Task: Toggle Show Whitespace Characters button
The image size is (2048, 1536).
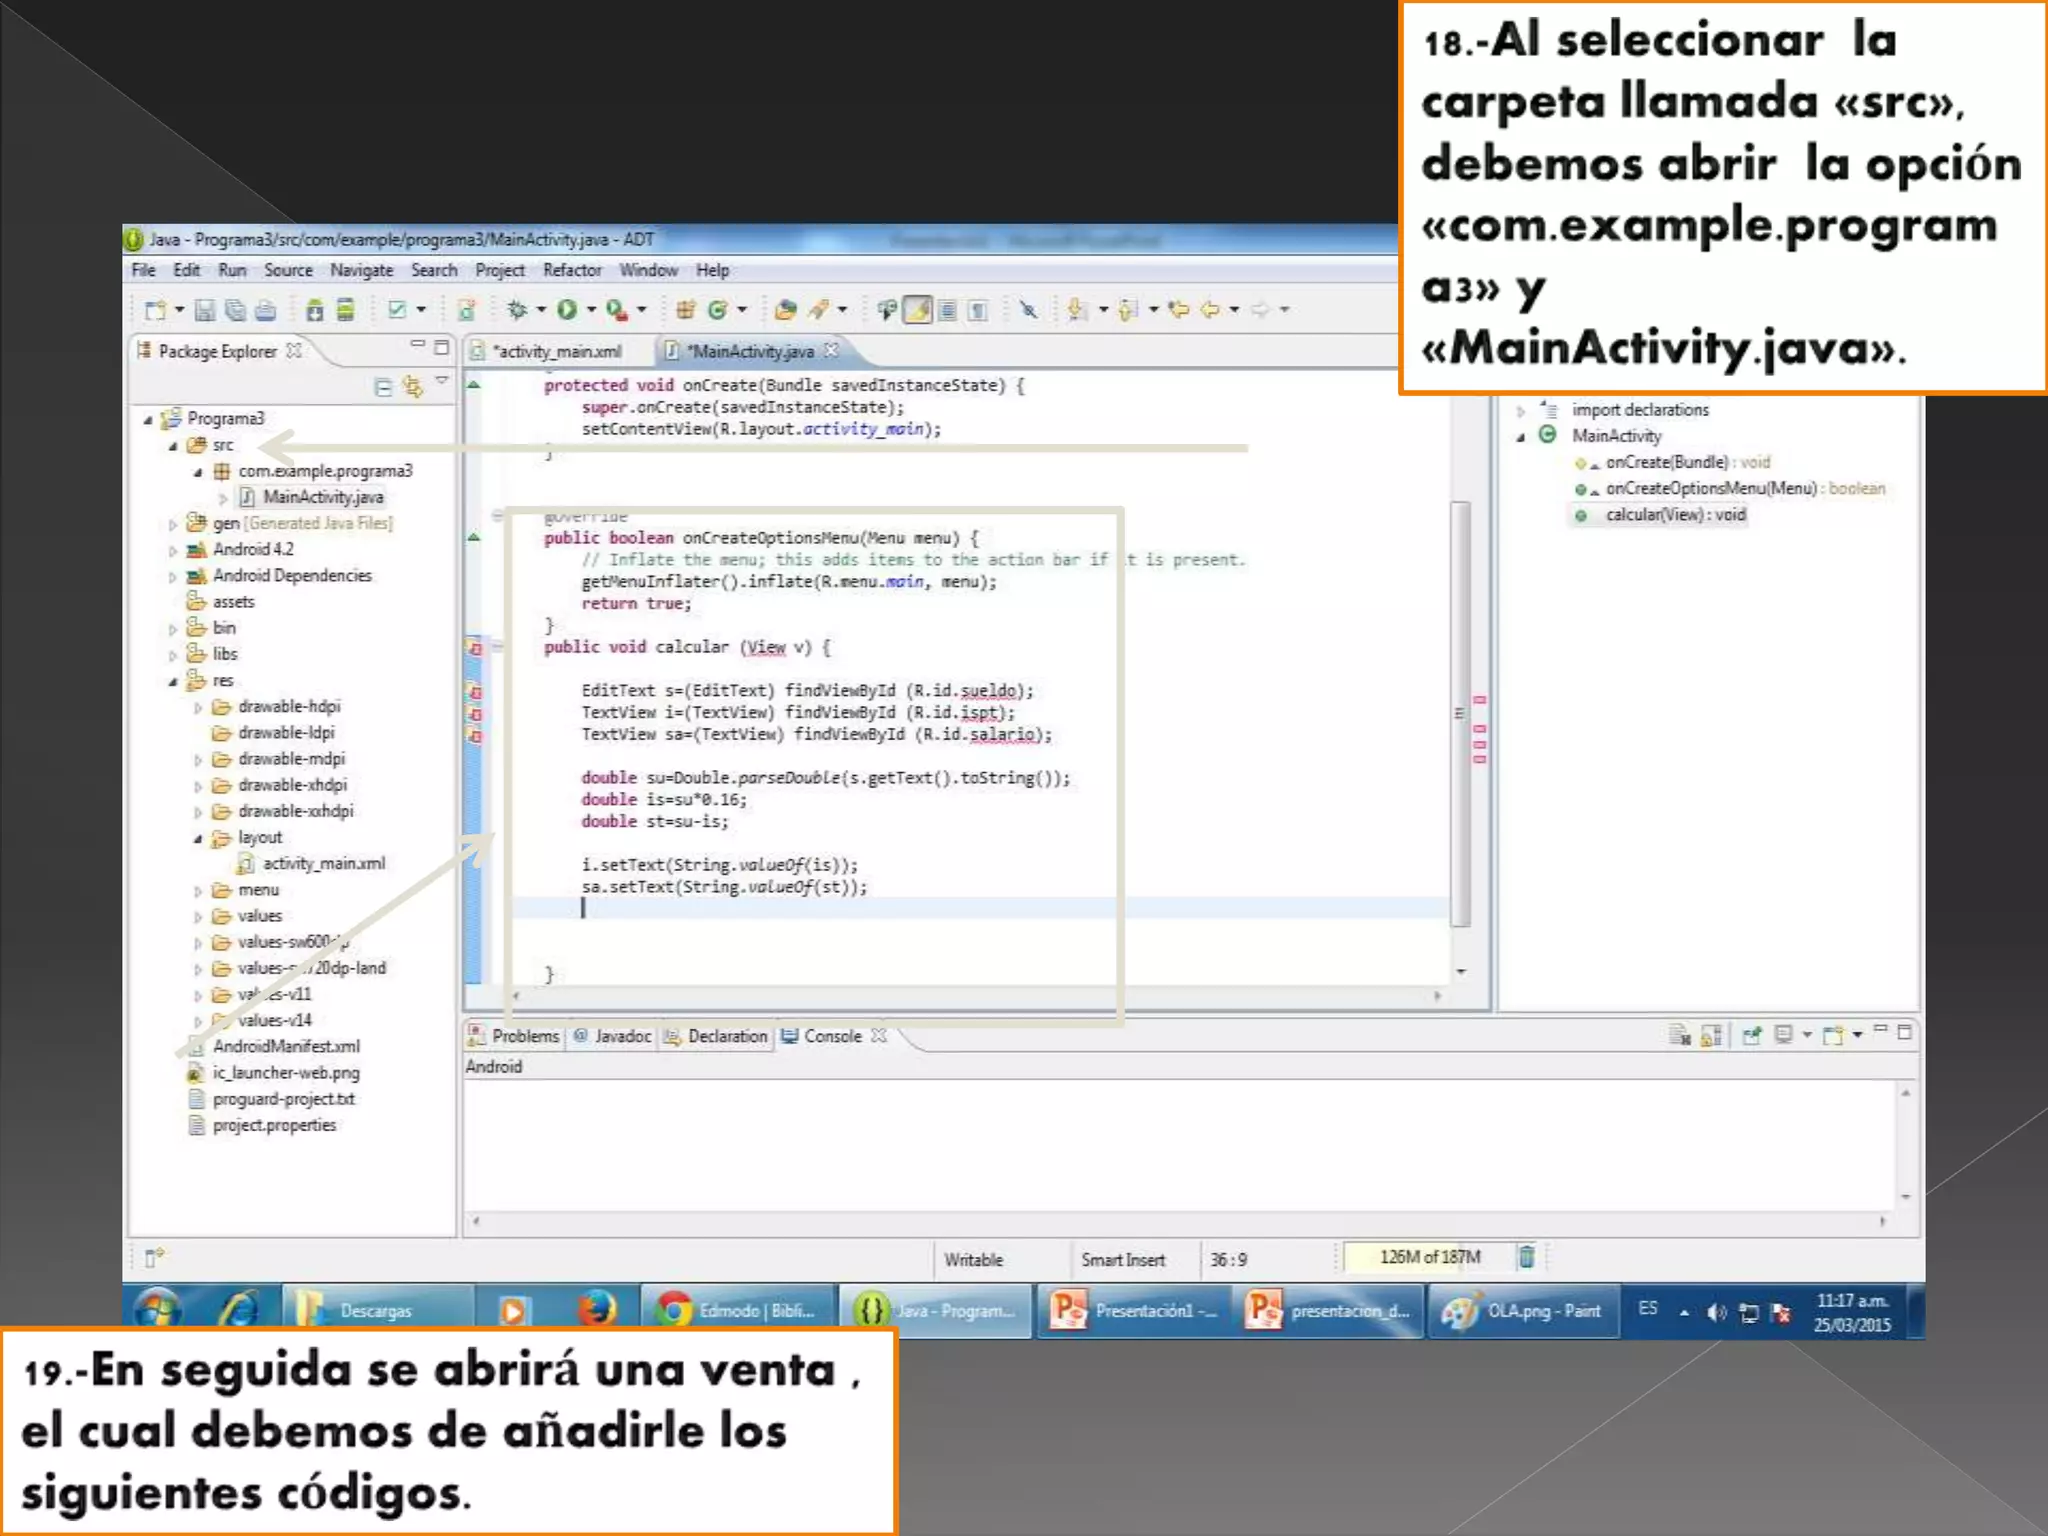Action: (x=979, y=310)
